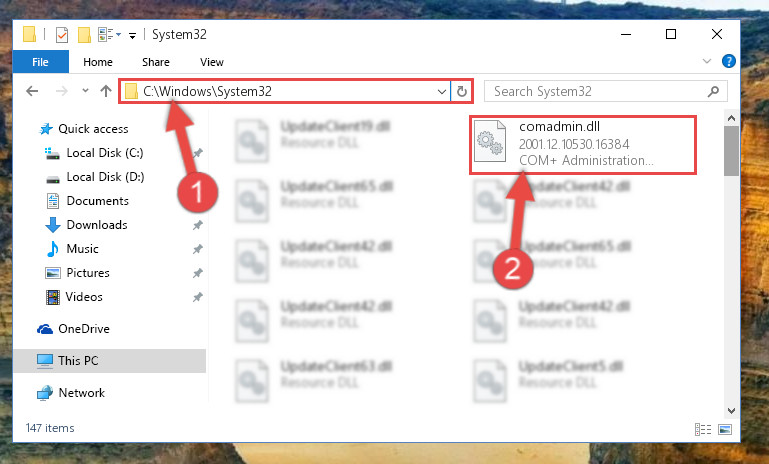Image resolution: width=769 pixels, height=464 pixels.
Task: Click the search magnifier icon
Action: (714, 91)
